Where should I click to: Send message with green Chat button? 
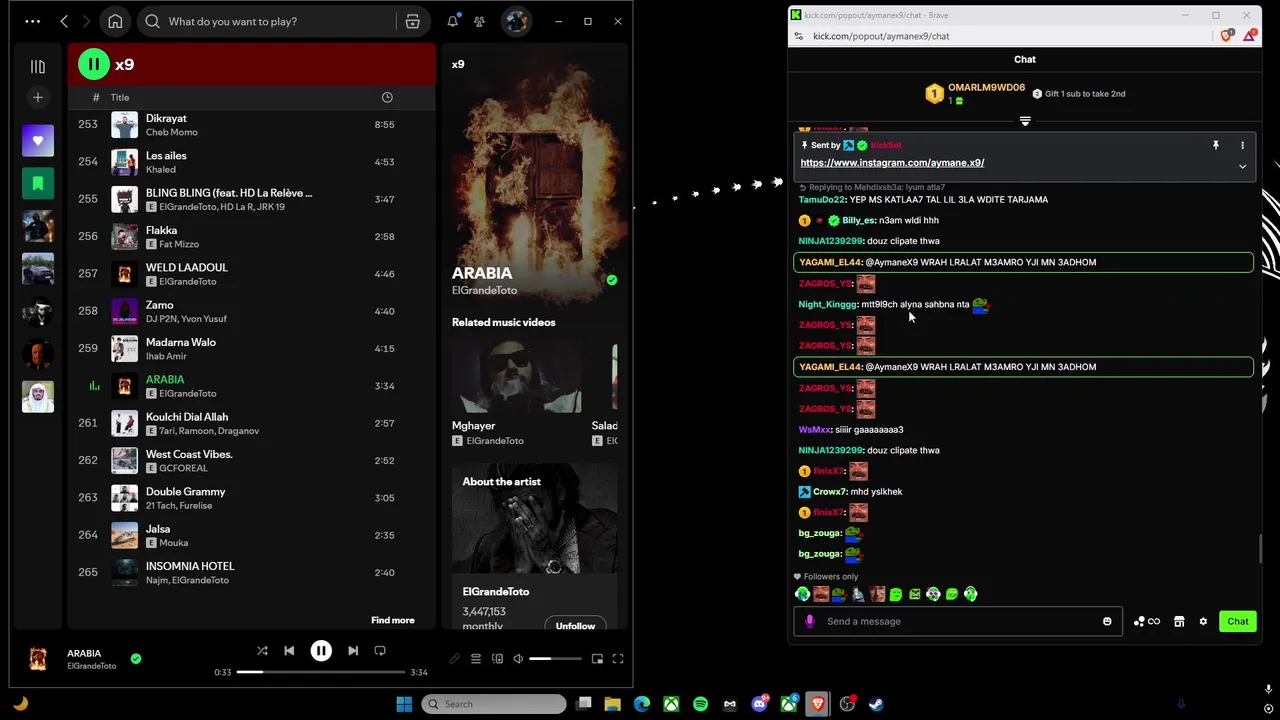(x=1238, y=621)
